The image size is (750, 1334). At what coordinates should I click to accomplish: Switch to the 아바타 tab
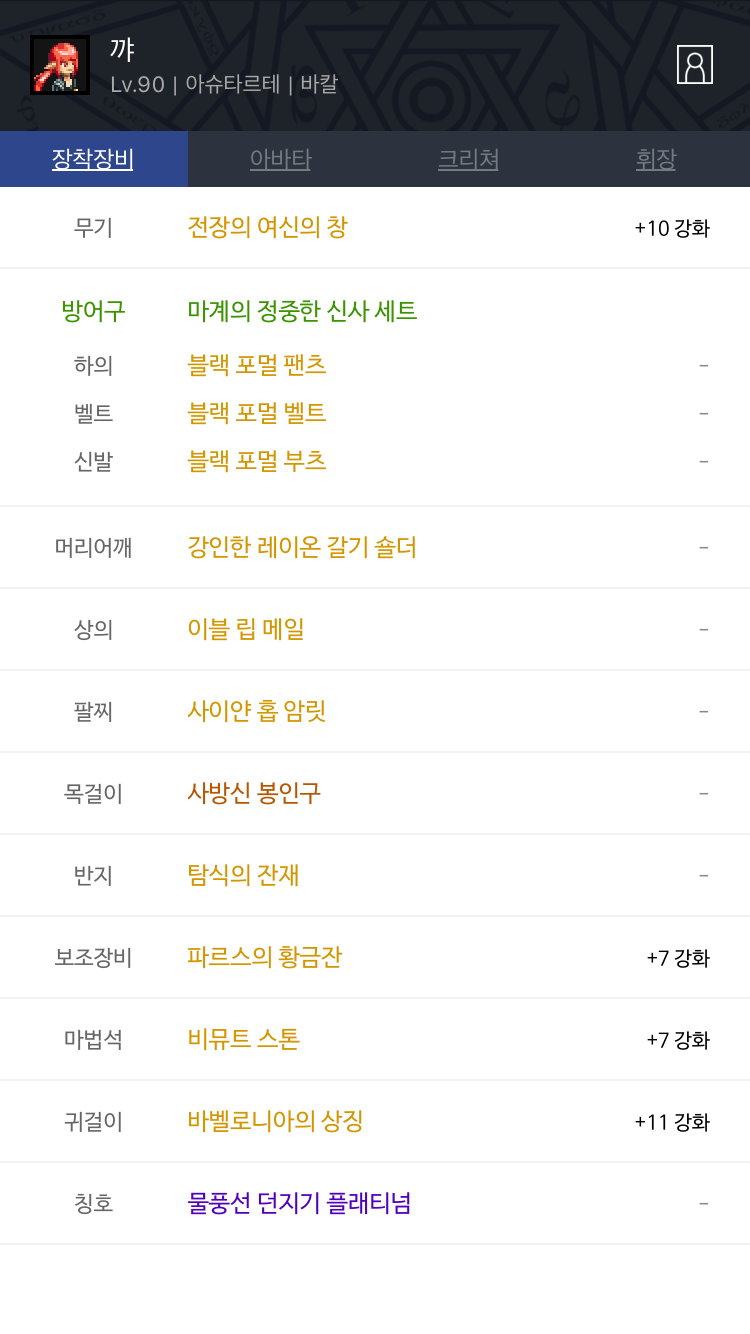tap(281, 159)
